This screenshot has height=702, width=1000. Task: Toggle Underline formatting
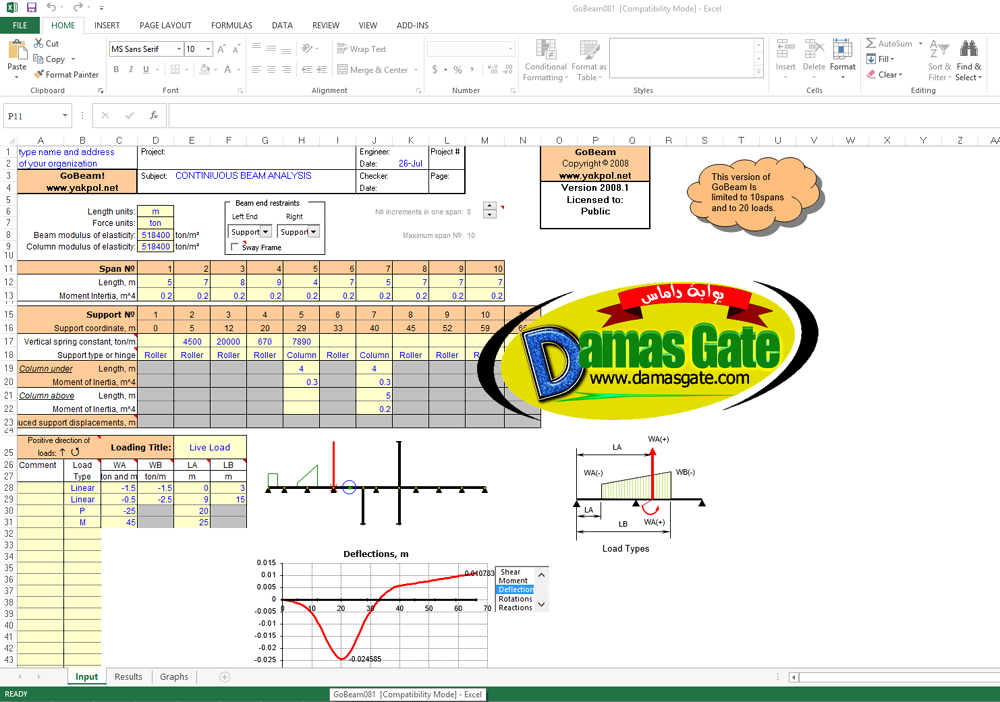[146, 69]
